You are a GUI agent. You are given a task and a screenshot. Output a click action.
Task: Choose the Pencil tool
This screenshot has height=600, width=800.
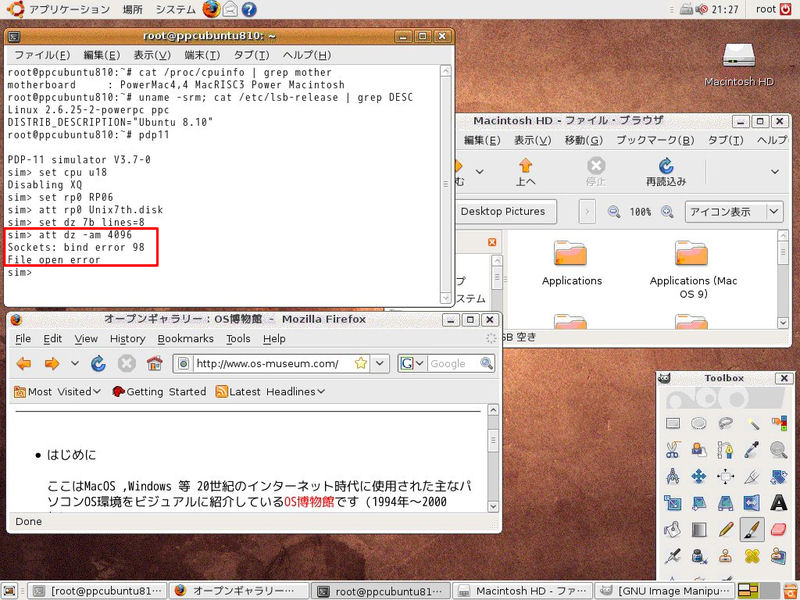(x=726, y=530)
